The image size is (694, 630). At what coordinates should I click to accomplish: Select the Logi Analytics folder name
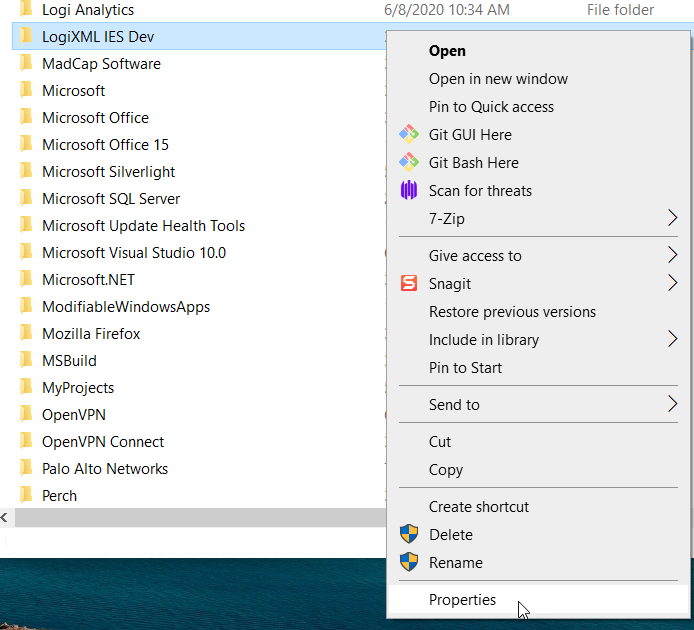coord(88,10)
